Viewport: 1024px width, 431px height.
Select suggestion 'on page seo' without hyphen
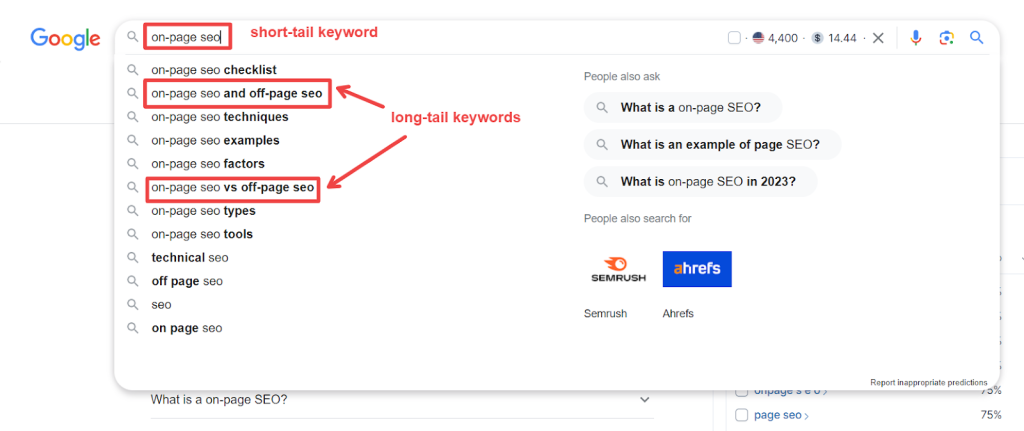pyautogui.click(x=187, y=328)
